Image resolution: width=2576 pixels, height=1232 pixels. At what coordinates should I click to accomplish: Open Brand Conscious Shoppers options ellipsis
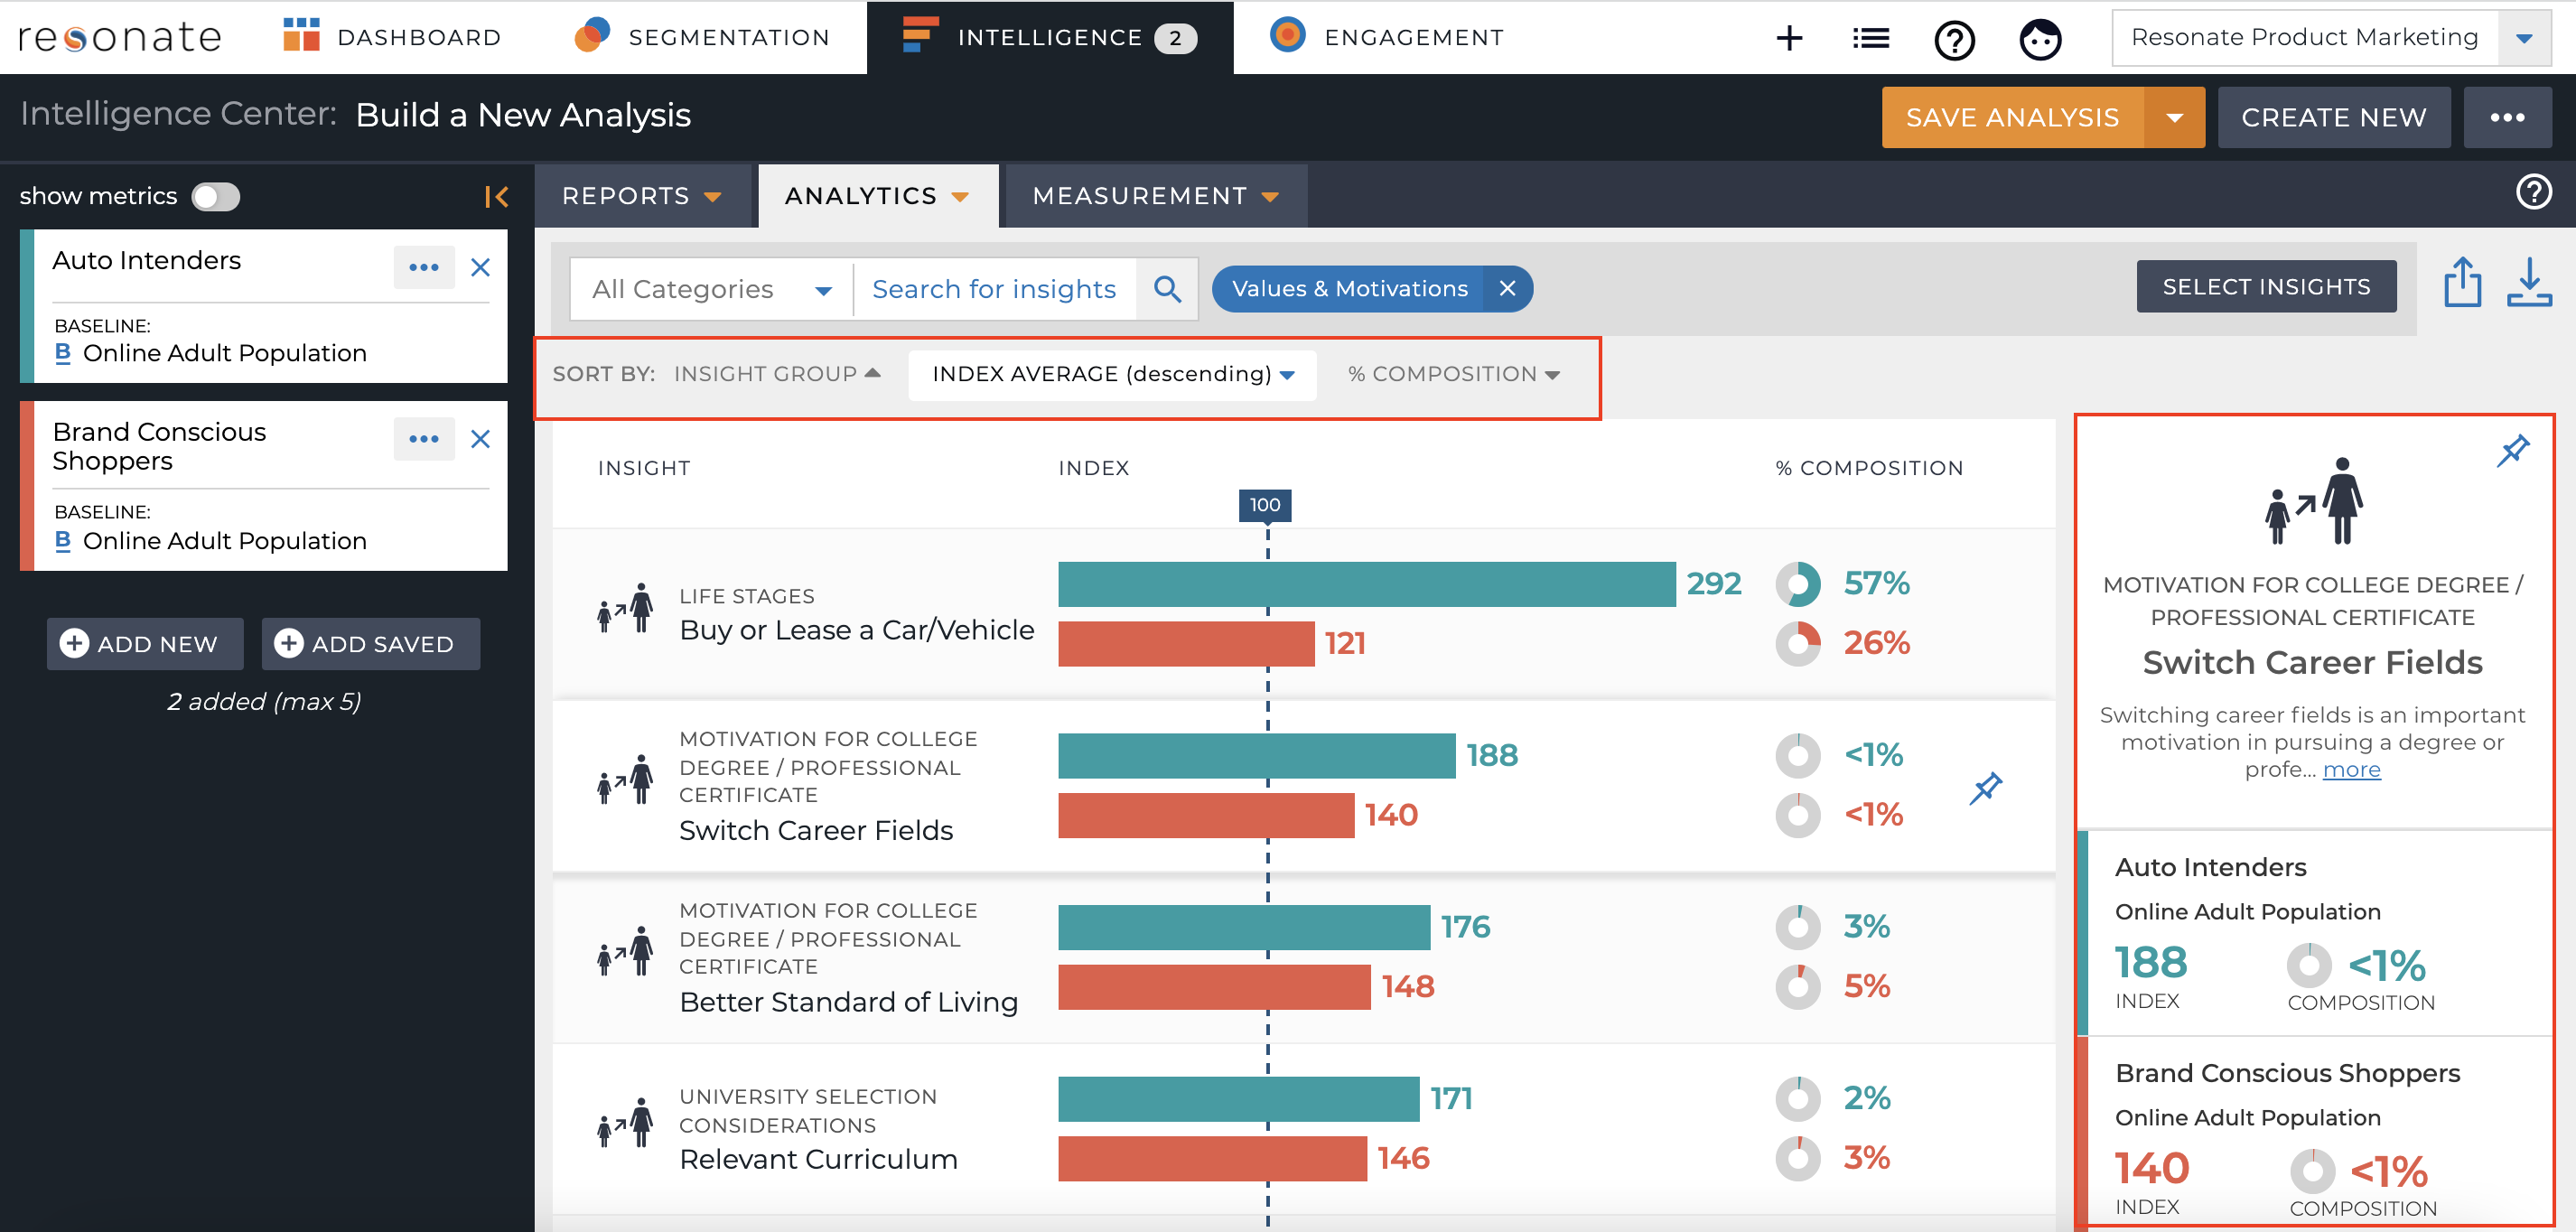(x=424, y=439)
